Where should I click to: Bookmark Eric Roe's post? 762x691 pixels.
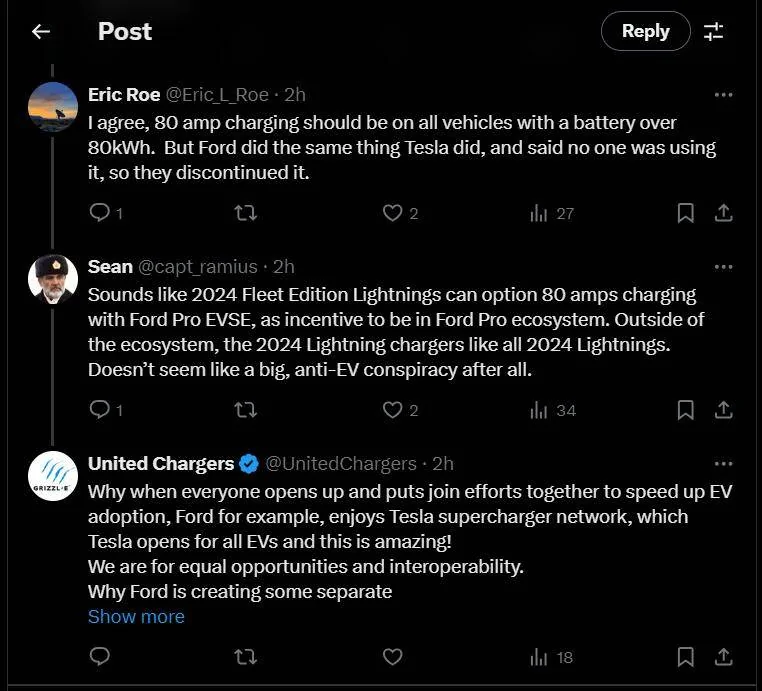(686, 213)
